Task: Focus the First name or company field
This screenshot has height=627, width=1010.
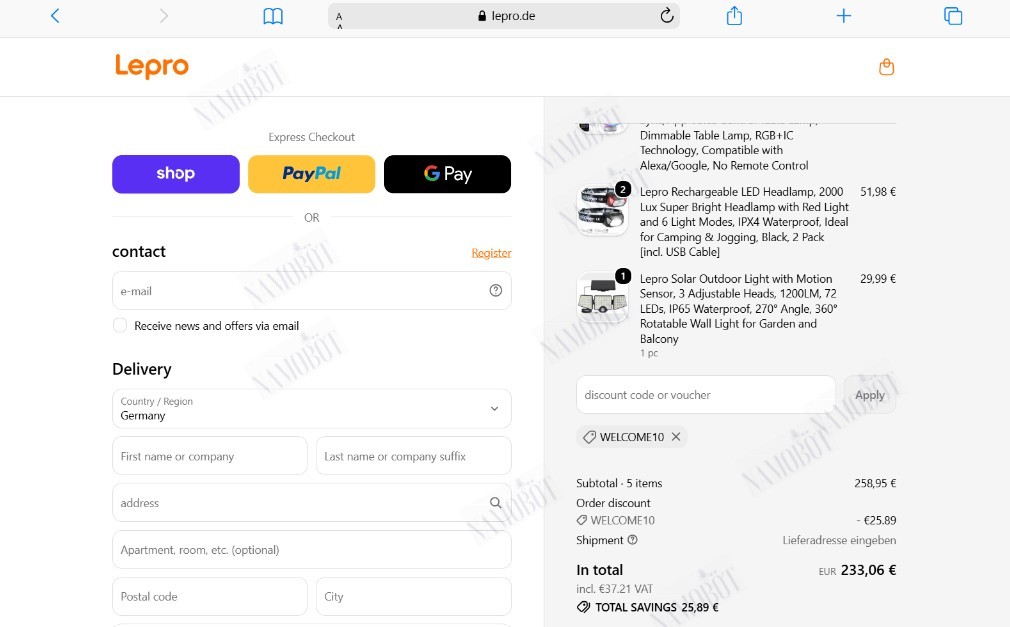Action: (210, 456)
